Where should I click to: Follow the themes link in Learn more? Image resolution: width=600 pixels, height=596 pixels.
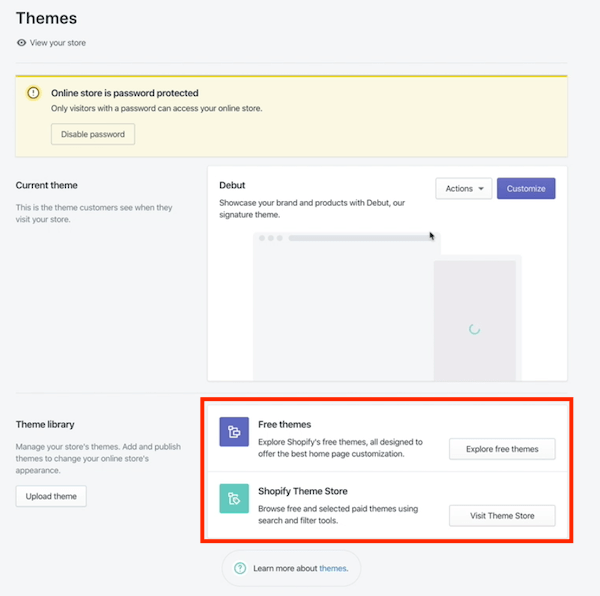(x=332, y=568)
